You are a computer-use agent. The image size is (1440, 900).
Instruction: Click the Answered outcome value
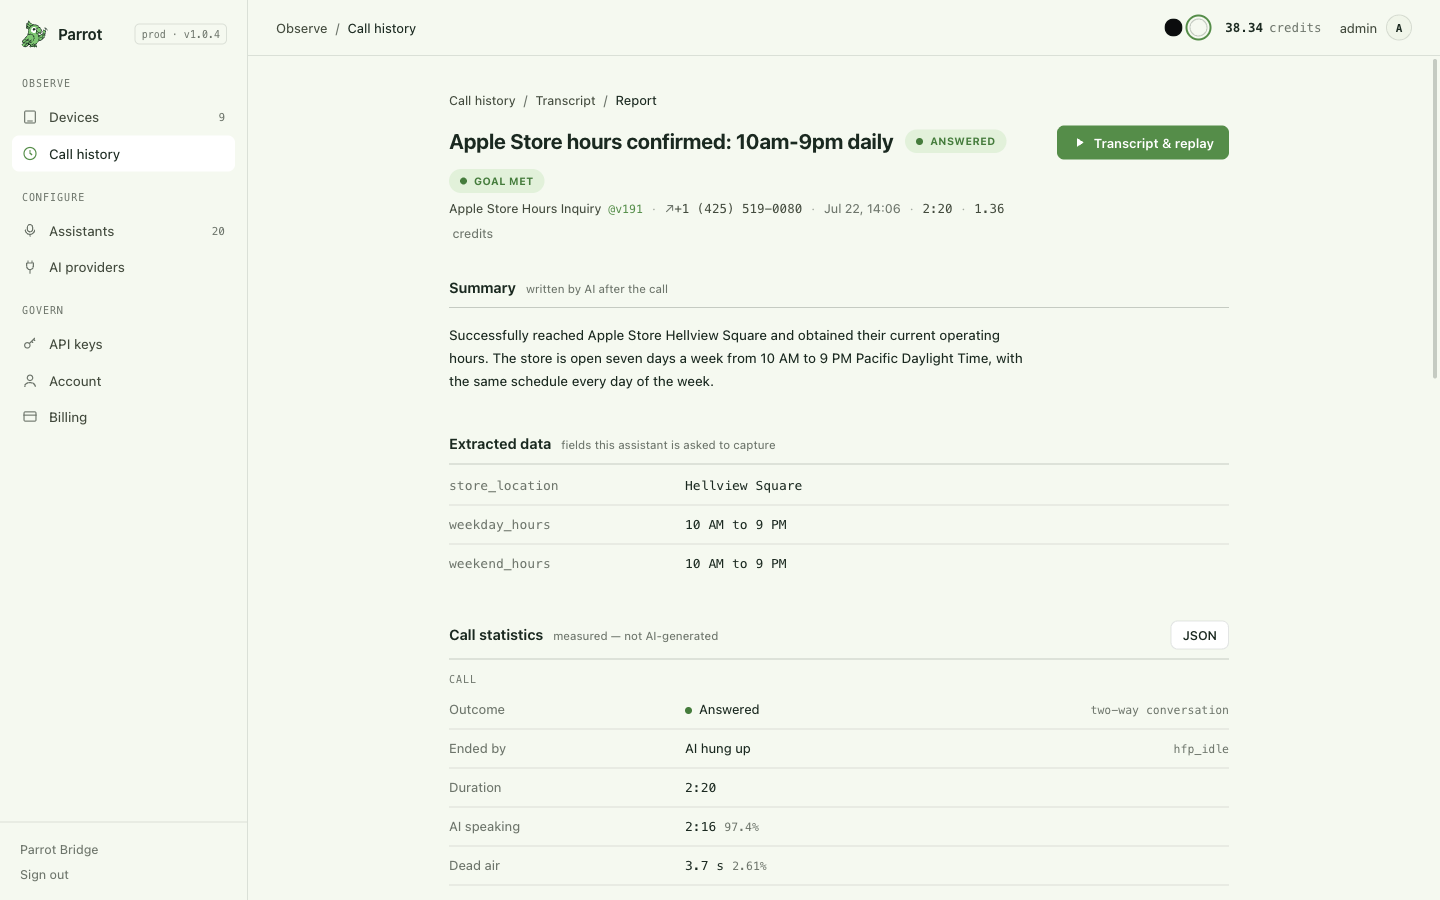point(722,710)
